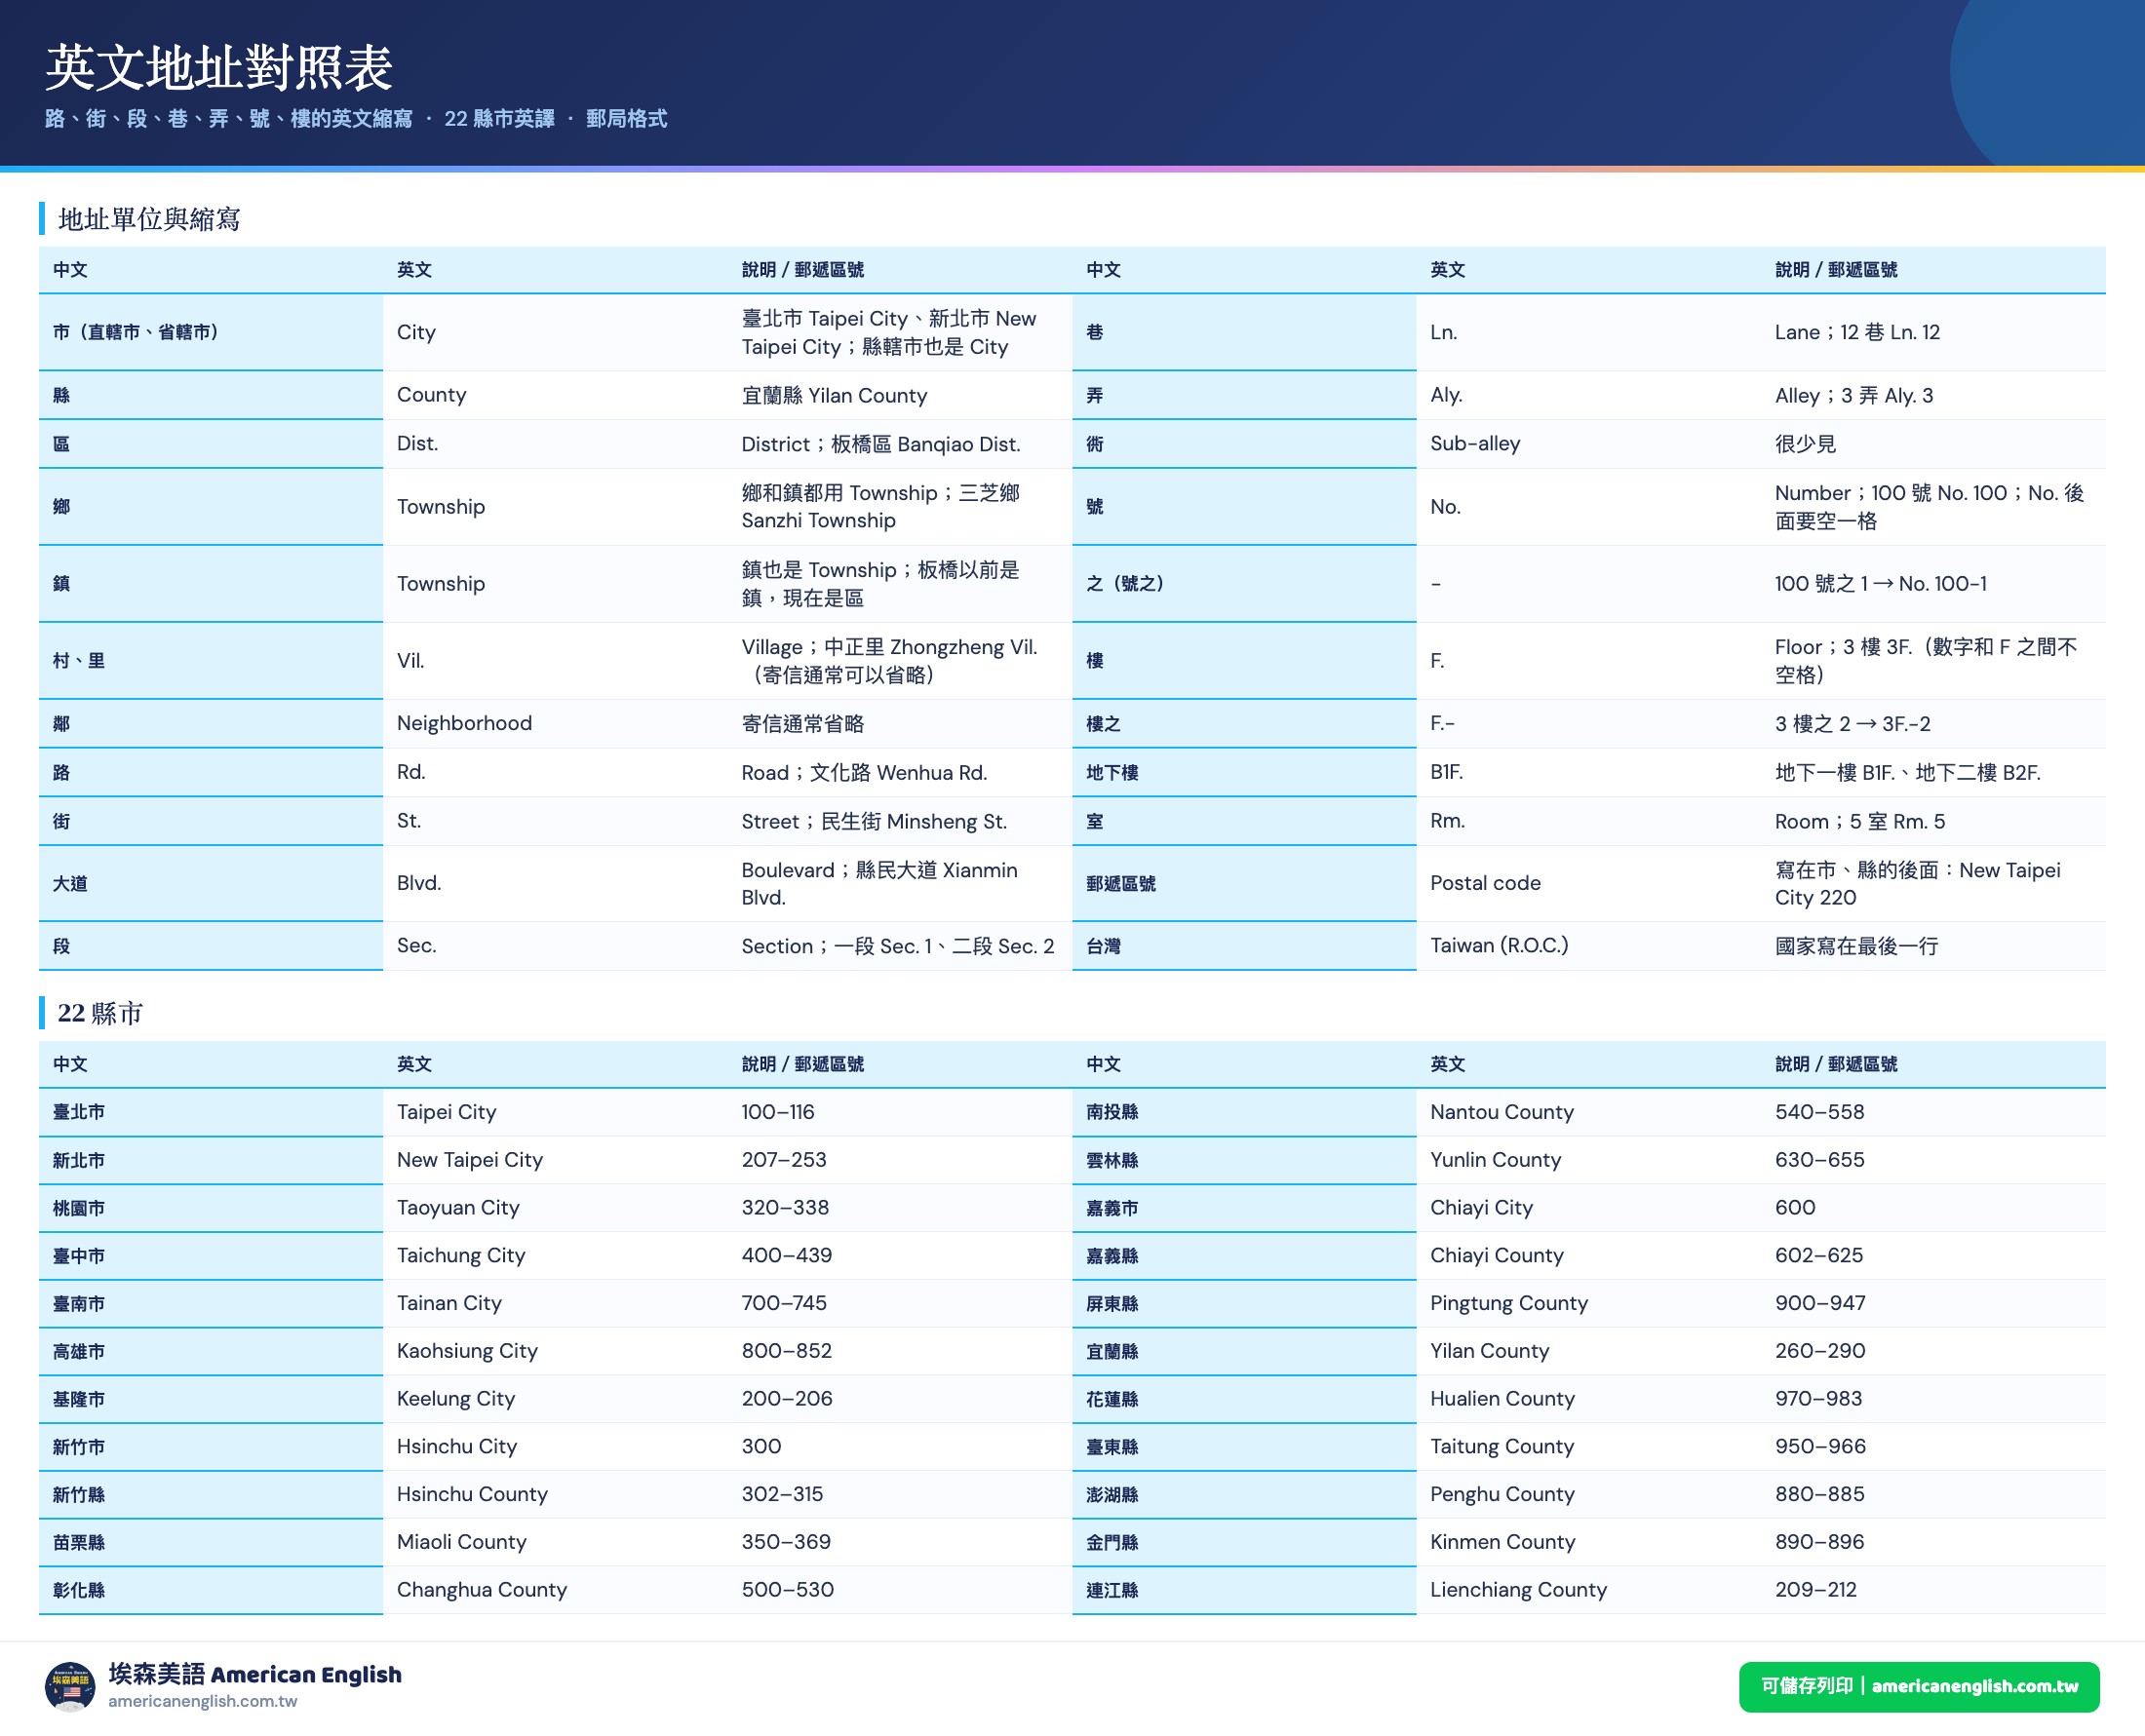Click the Hsinchu County cell

point(555,1494)
